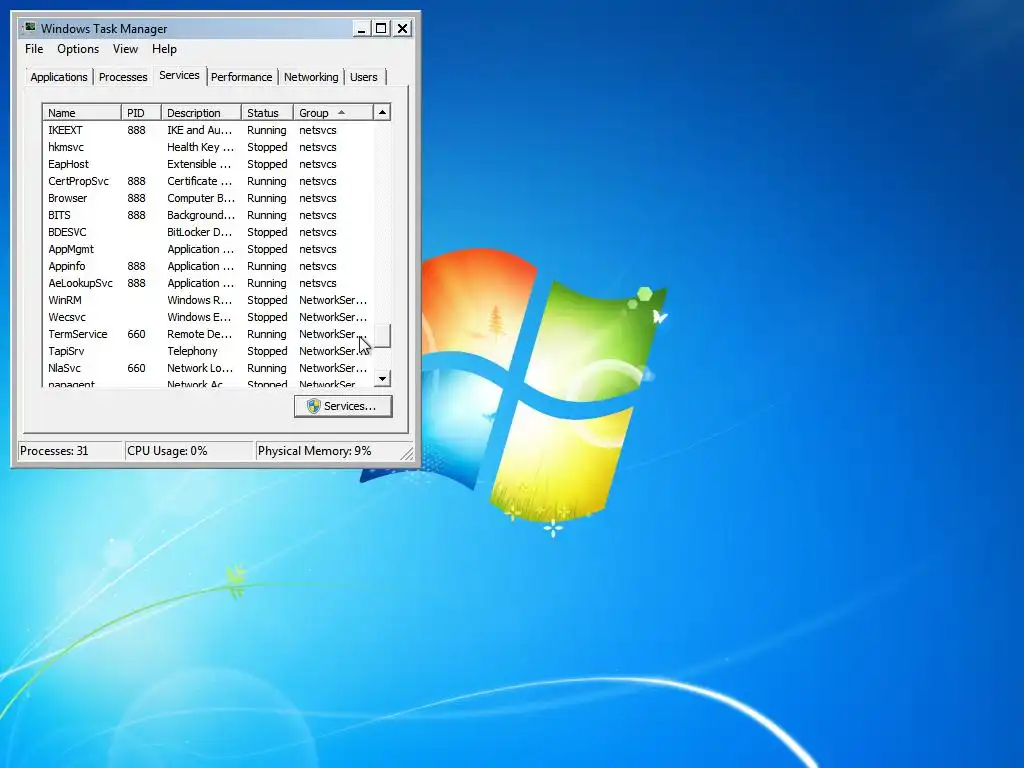Click the Task Manager title bar icon
The height and width of the screenshot is (768, 1024).
[x=29, y=28]
